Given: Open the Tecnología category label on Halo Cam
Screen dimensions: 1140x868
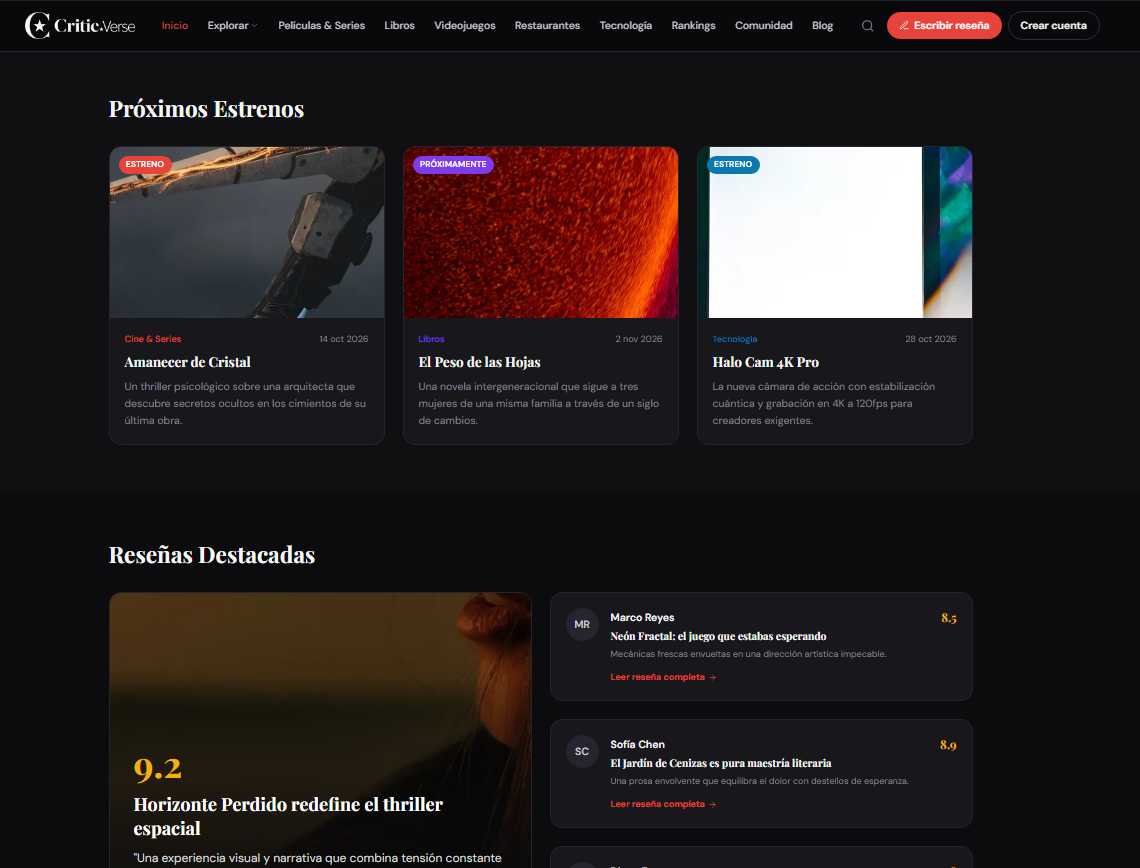Looking at the screenshot, I should click(x=734, y=339).
